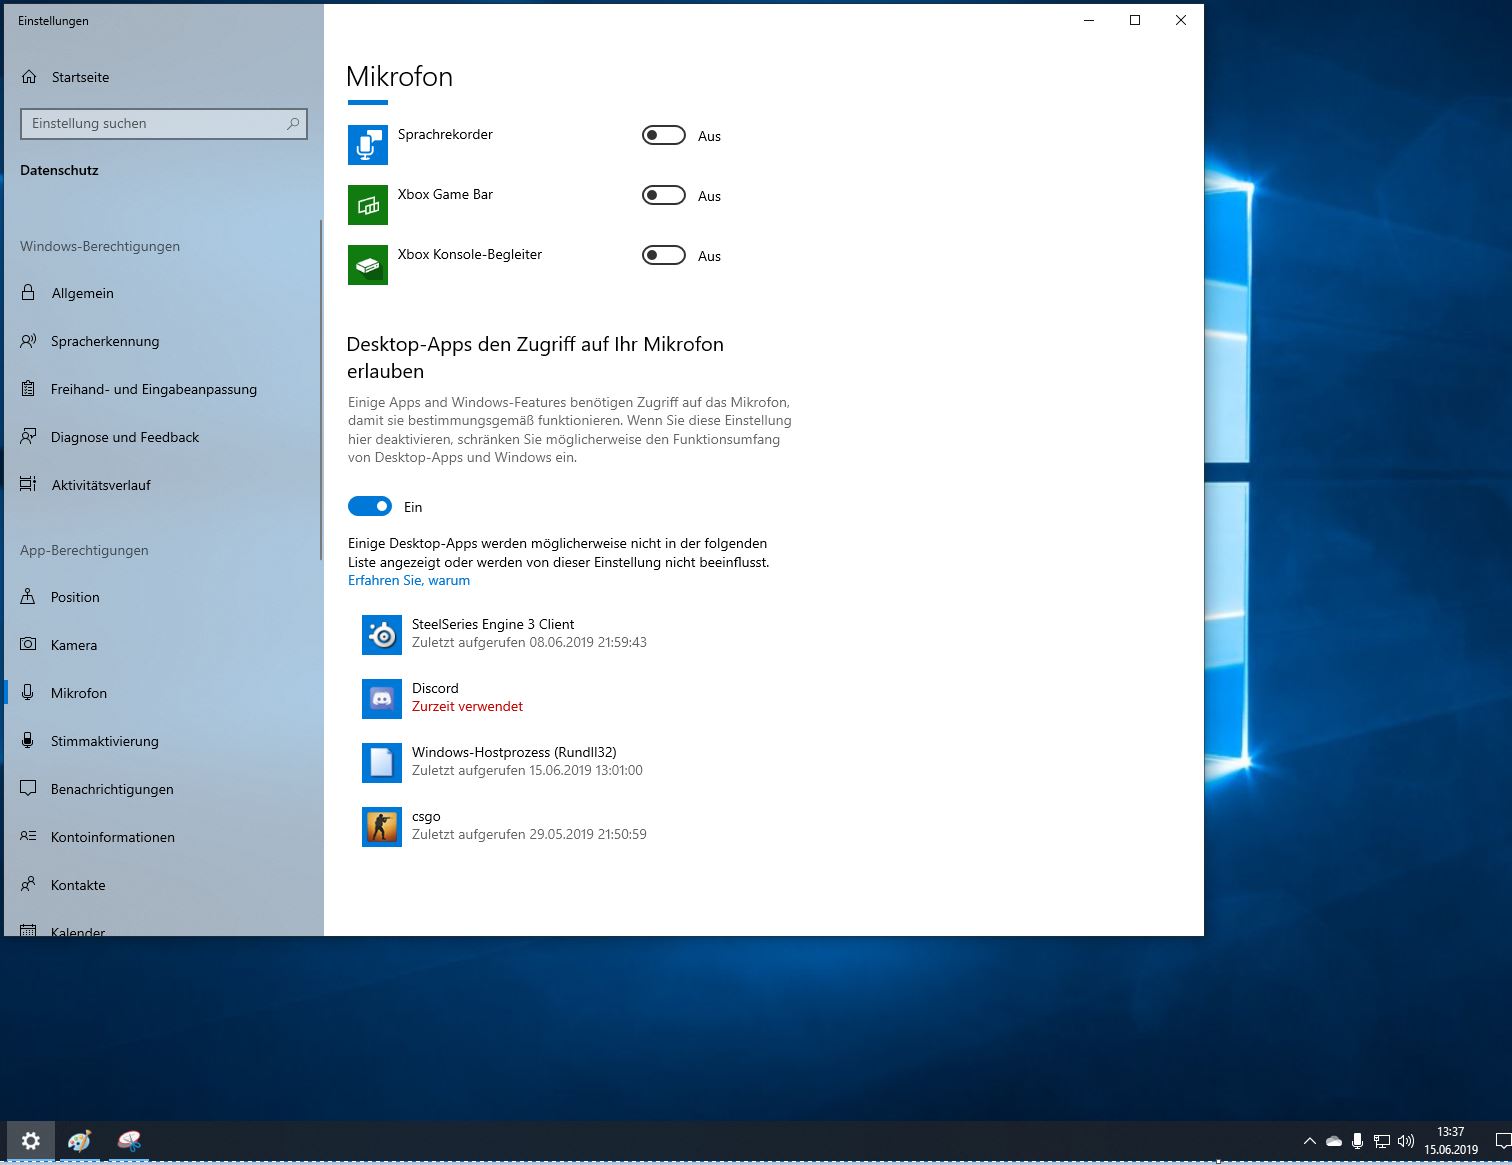Image resolution: width=1512 pixels, height=1165 pixels.
Task: Select Aktivitätsverlauf in sidebar
Action: pos(162,485)
